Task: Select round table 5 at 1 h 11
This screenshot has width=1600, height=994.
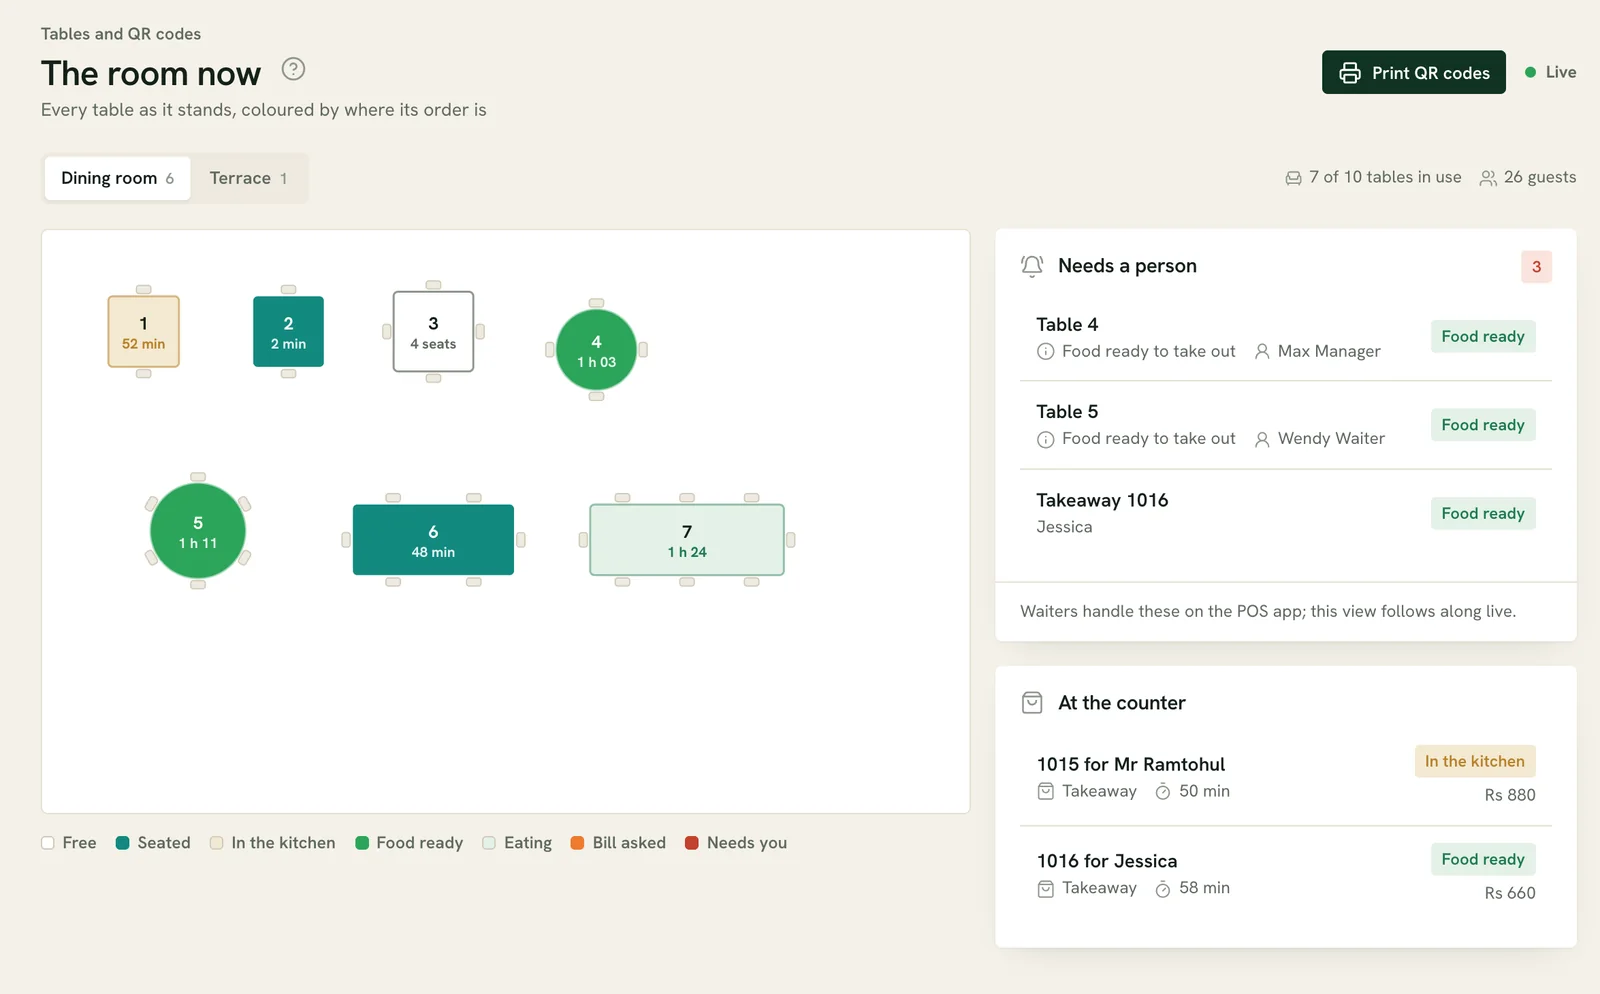Action: 198,531
